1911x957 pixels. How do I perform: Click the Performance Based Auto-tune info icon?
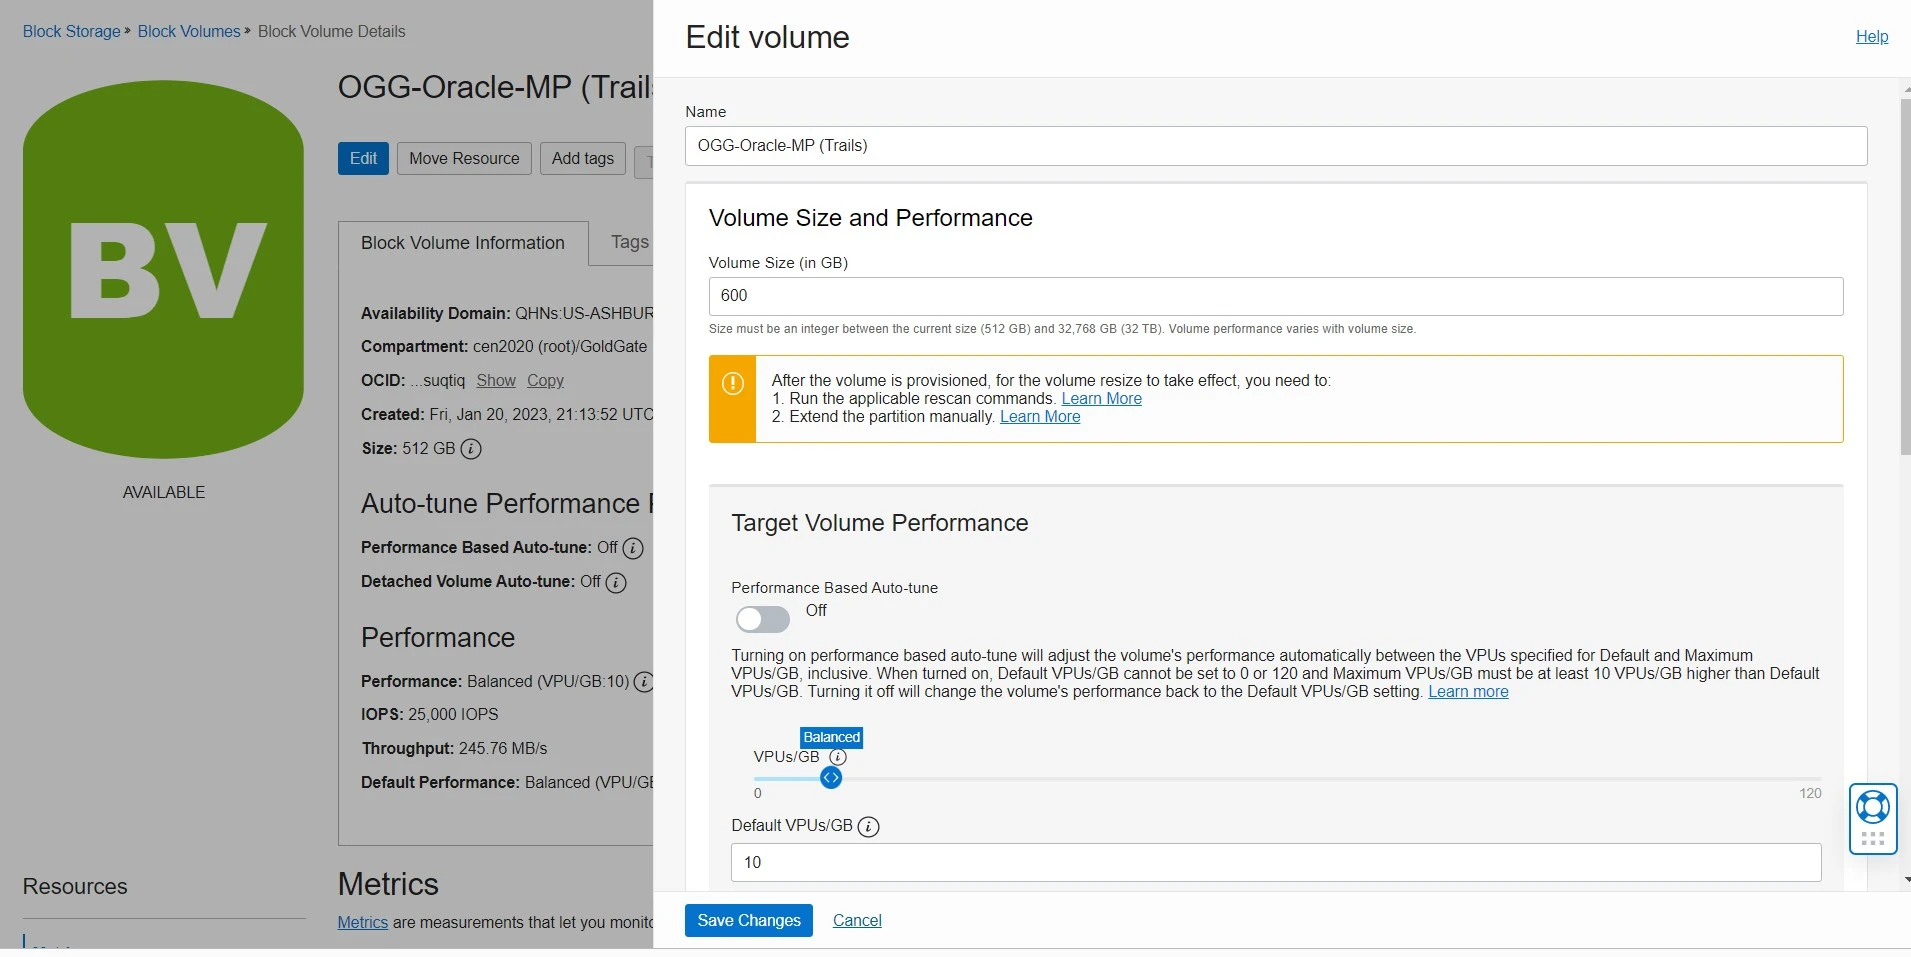tap(631, 548)
